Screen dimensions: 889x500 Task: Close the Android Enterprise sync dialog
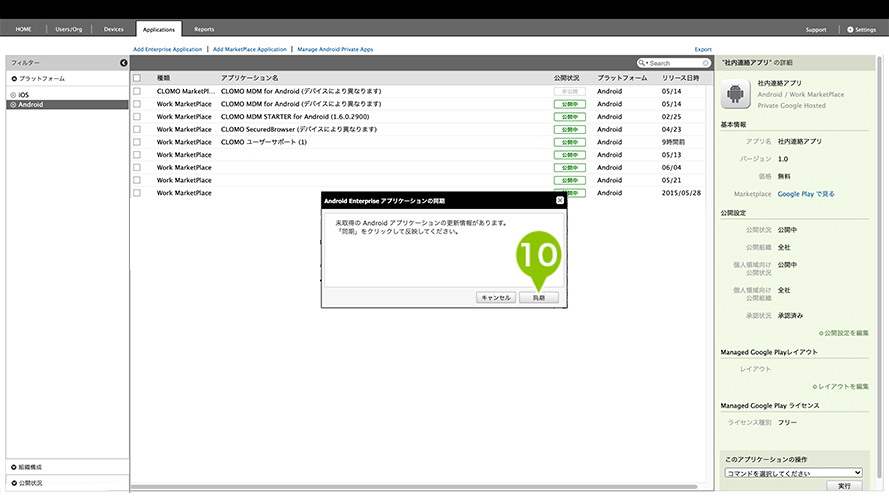pyautogui.click(x=560, y=200)
